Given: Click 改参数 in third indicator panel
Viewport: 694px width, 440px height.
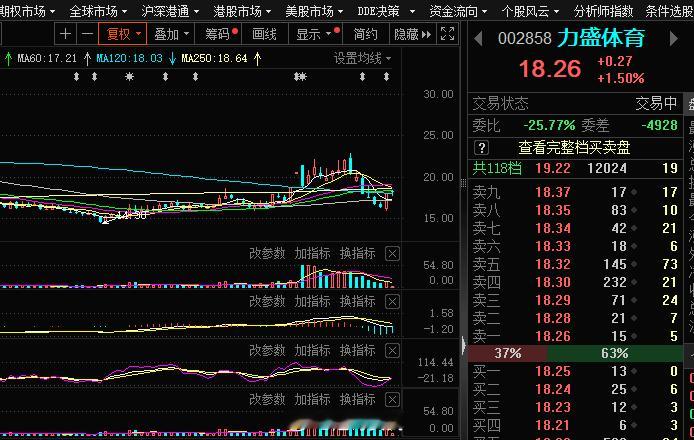Looking at the screenshot, I should [267, 351].
